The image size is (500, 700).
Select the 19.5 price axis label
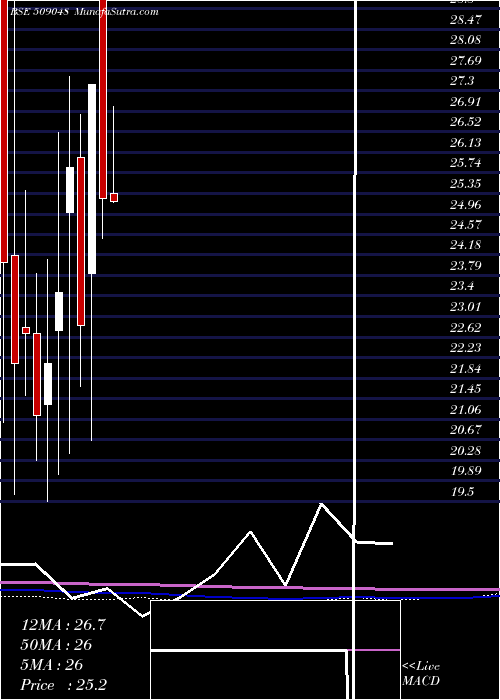click(462, 492)
